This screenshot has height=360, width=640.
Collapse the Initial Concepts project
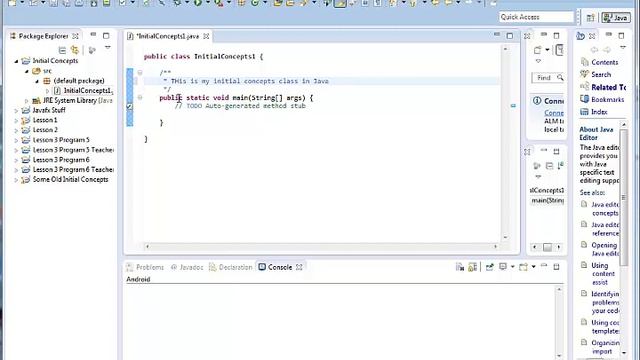pos(16,61)
